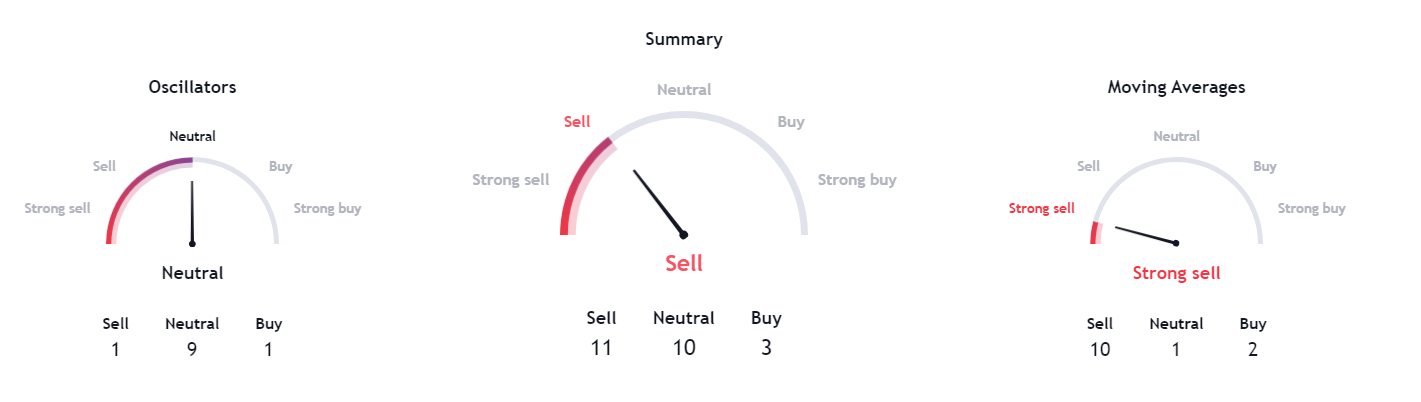Click the Summary Neutral count of 10

(684, 348)
